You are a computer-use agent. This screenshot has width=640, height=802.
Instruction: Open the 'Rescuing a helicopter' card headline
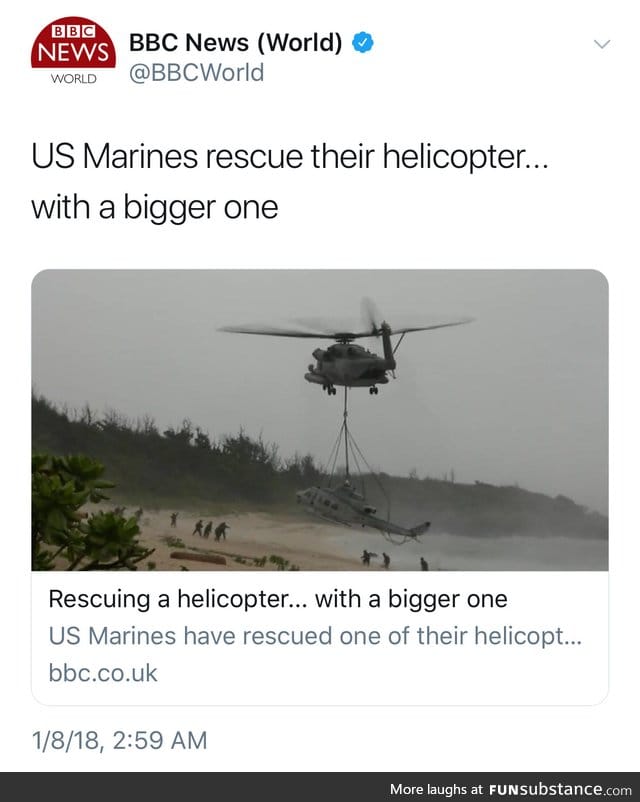[278, 599]
